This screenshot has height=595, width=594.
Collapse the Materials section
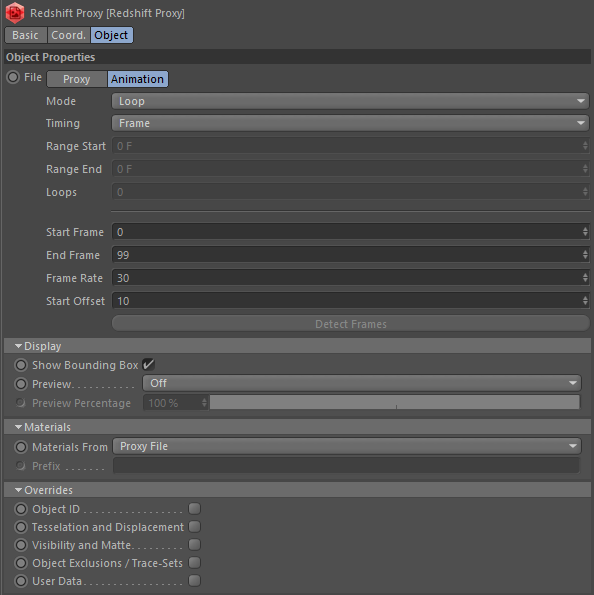click(x=18, y=427)
